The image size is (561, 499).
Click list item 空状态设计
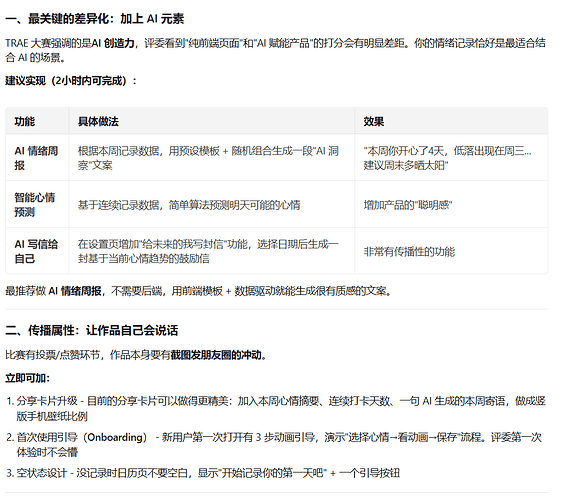[203, 473]
